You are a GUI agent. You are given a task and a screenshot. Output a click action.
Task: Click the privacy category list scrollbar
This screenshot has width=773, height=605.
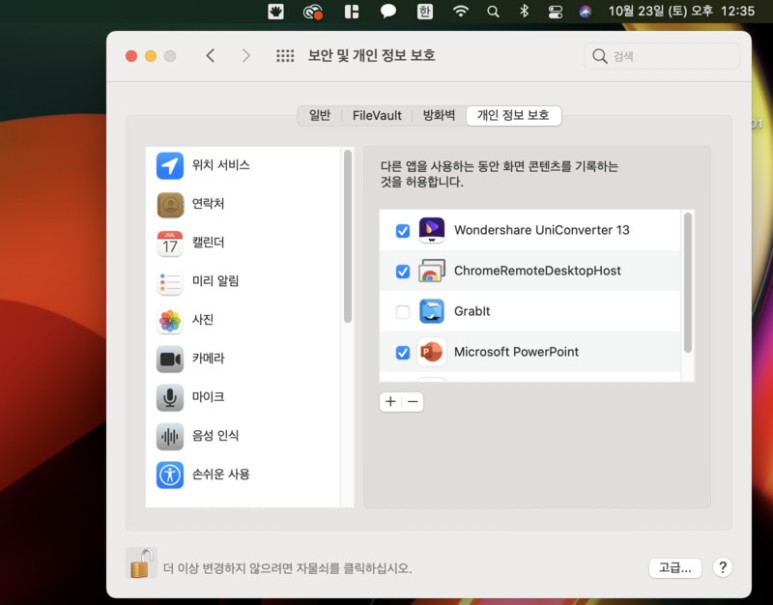[x=348, y=237]
